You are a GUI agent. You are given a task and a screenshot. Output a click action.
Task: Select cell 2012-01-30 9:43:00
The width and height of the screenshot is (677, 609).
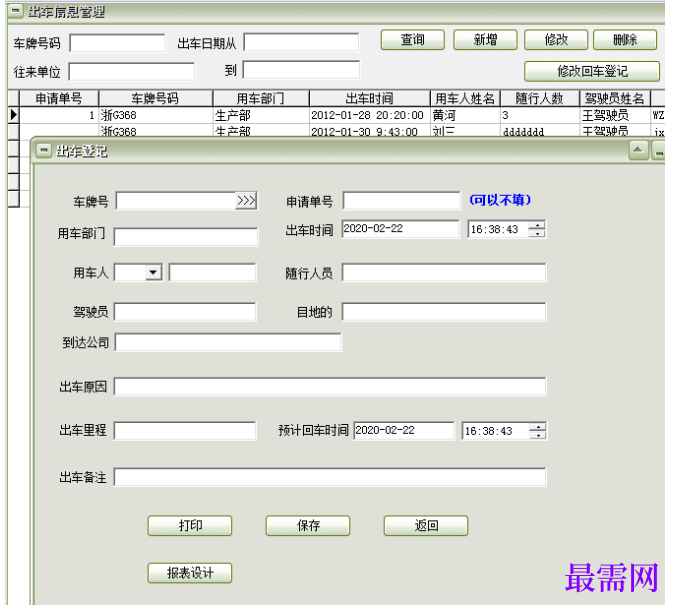click(x=370, y=131)
